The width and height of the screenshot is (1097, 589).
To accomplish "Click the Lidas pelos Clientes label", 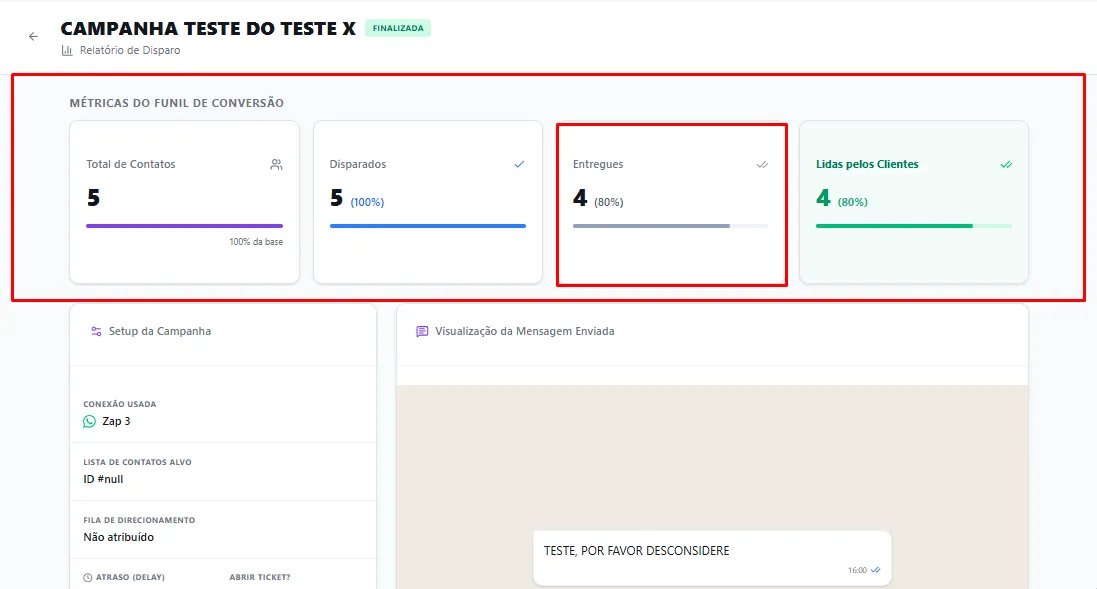I will tap(867, 164).
